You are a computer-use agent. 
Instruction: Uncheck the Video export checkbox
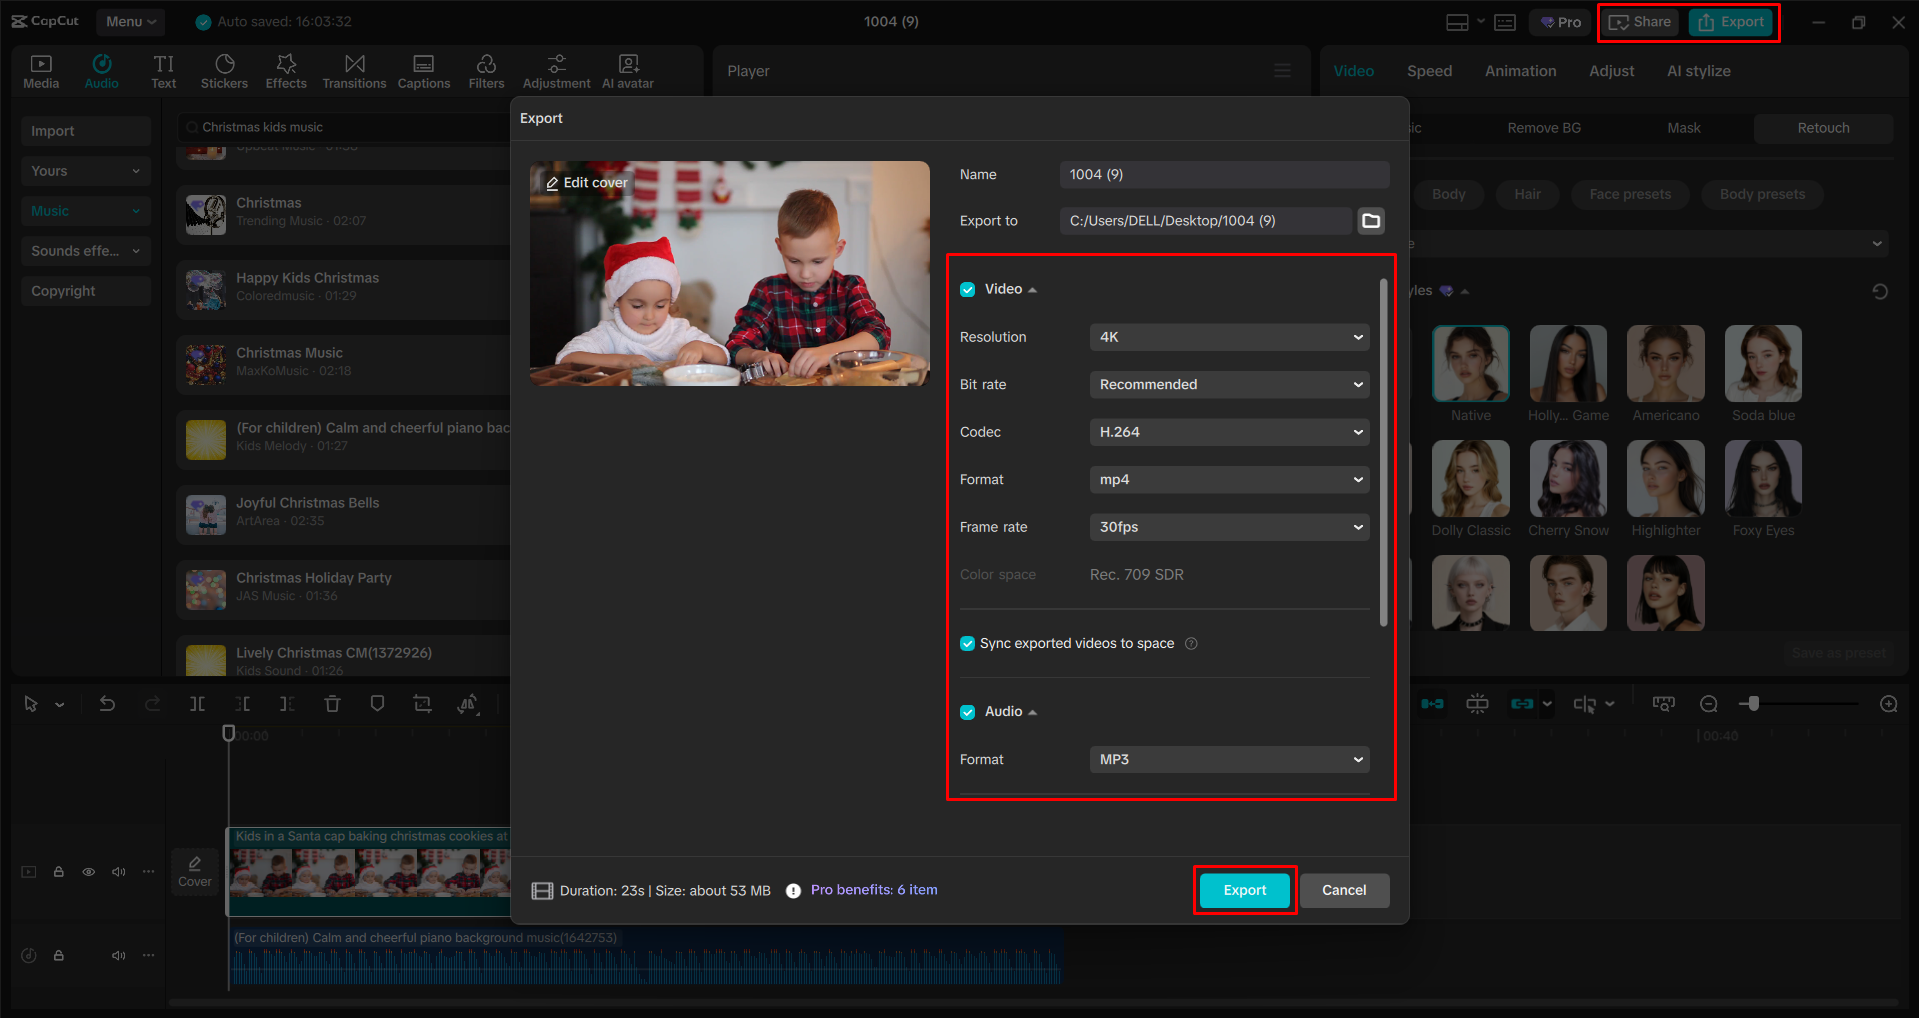(967, 289)
